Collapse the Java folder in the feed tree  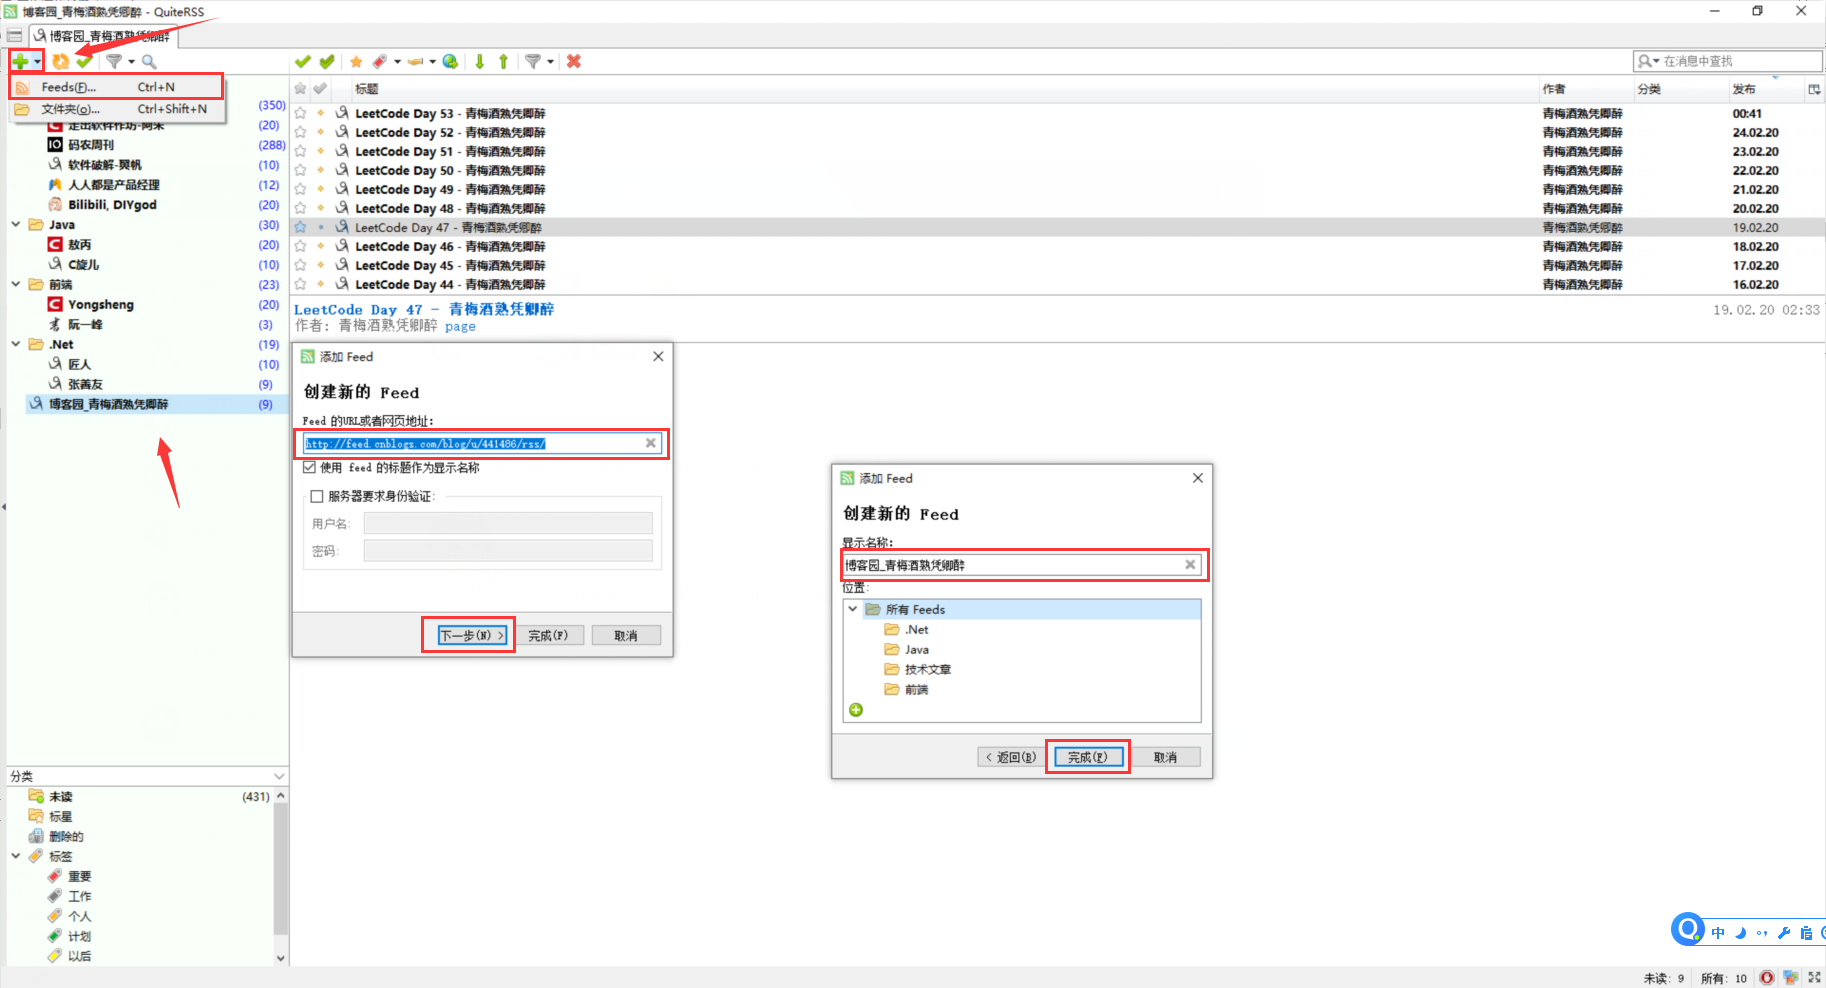point(16,224)
